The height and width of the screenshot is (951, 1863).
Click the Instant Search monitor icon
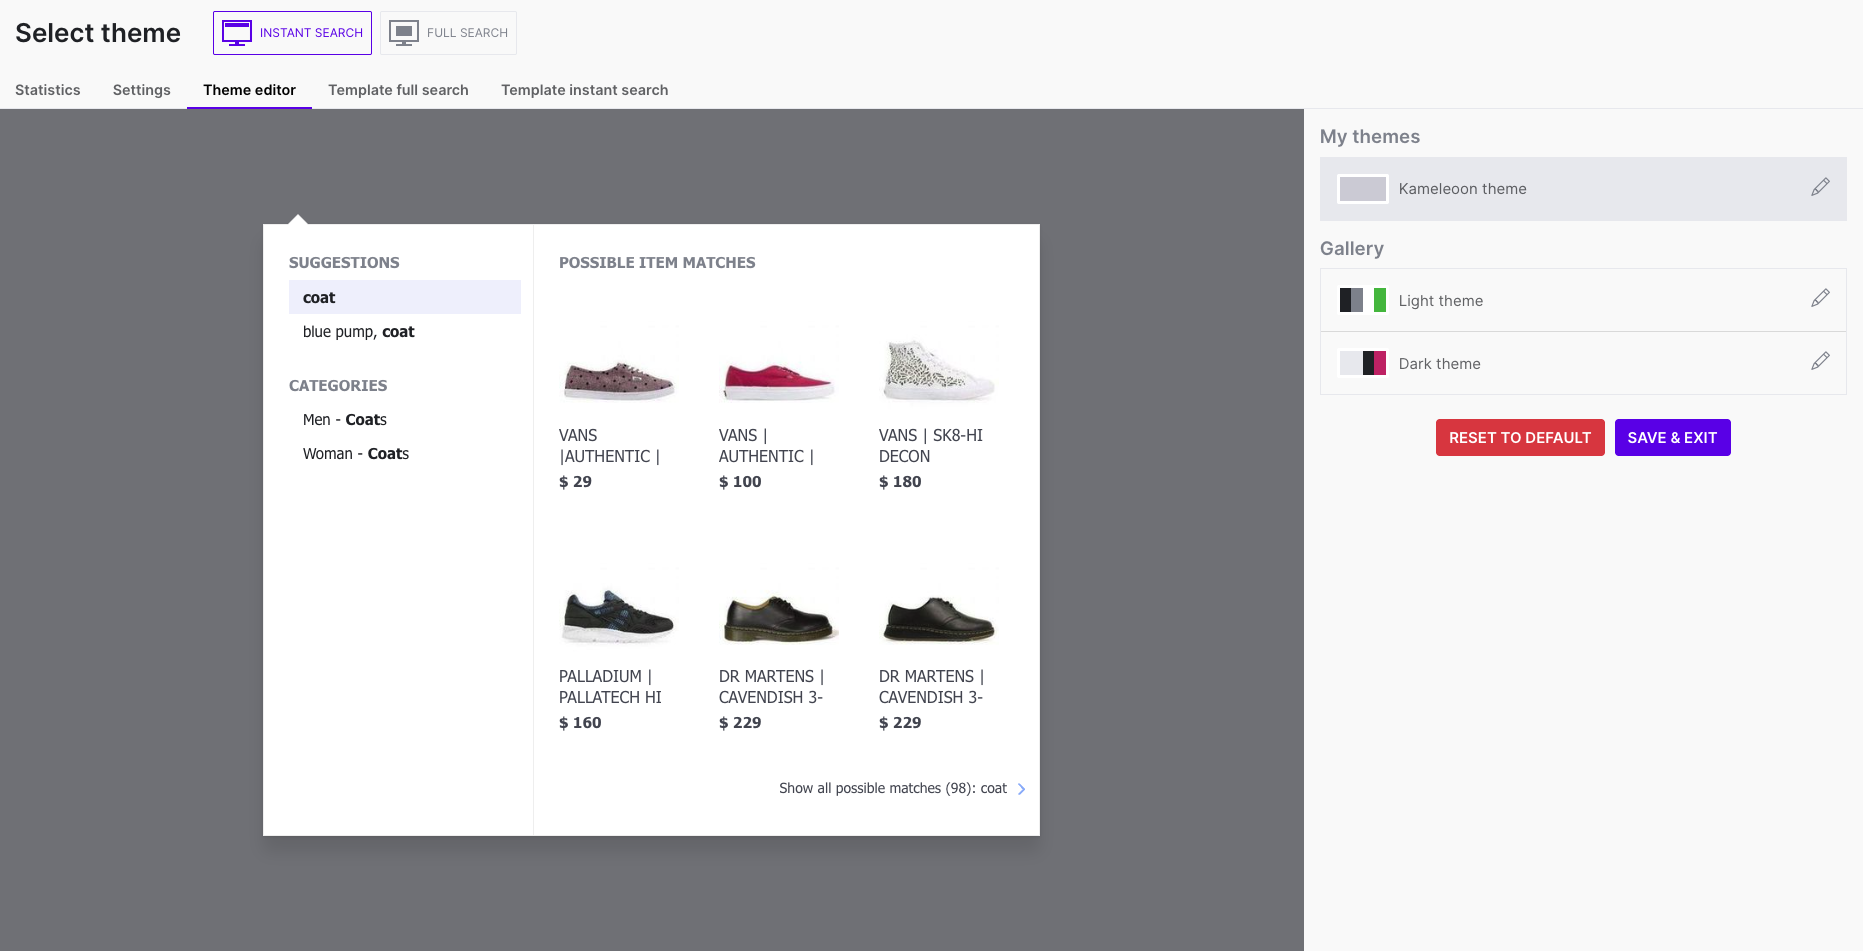point(237,33)
